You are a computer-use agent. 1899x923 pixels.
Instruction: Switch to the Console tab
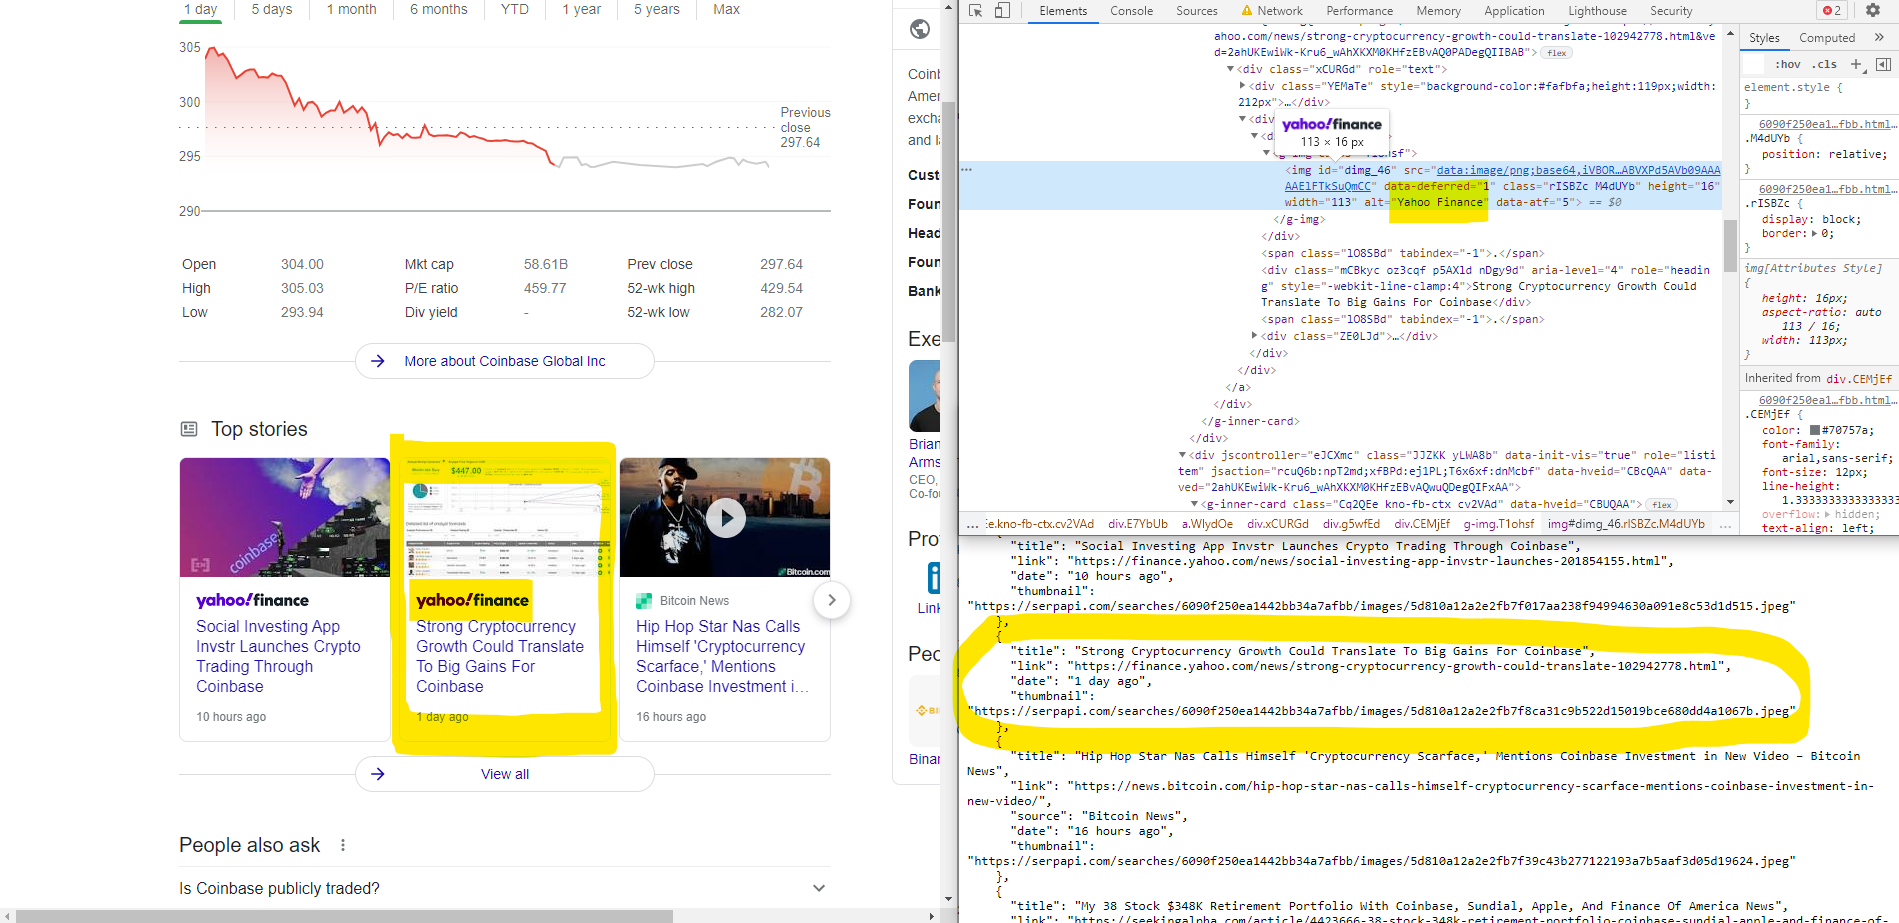click(1131, 11)
